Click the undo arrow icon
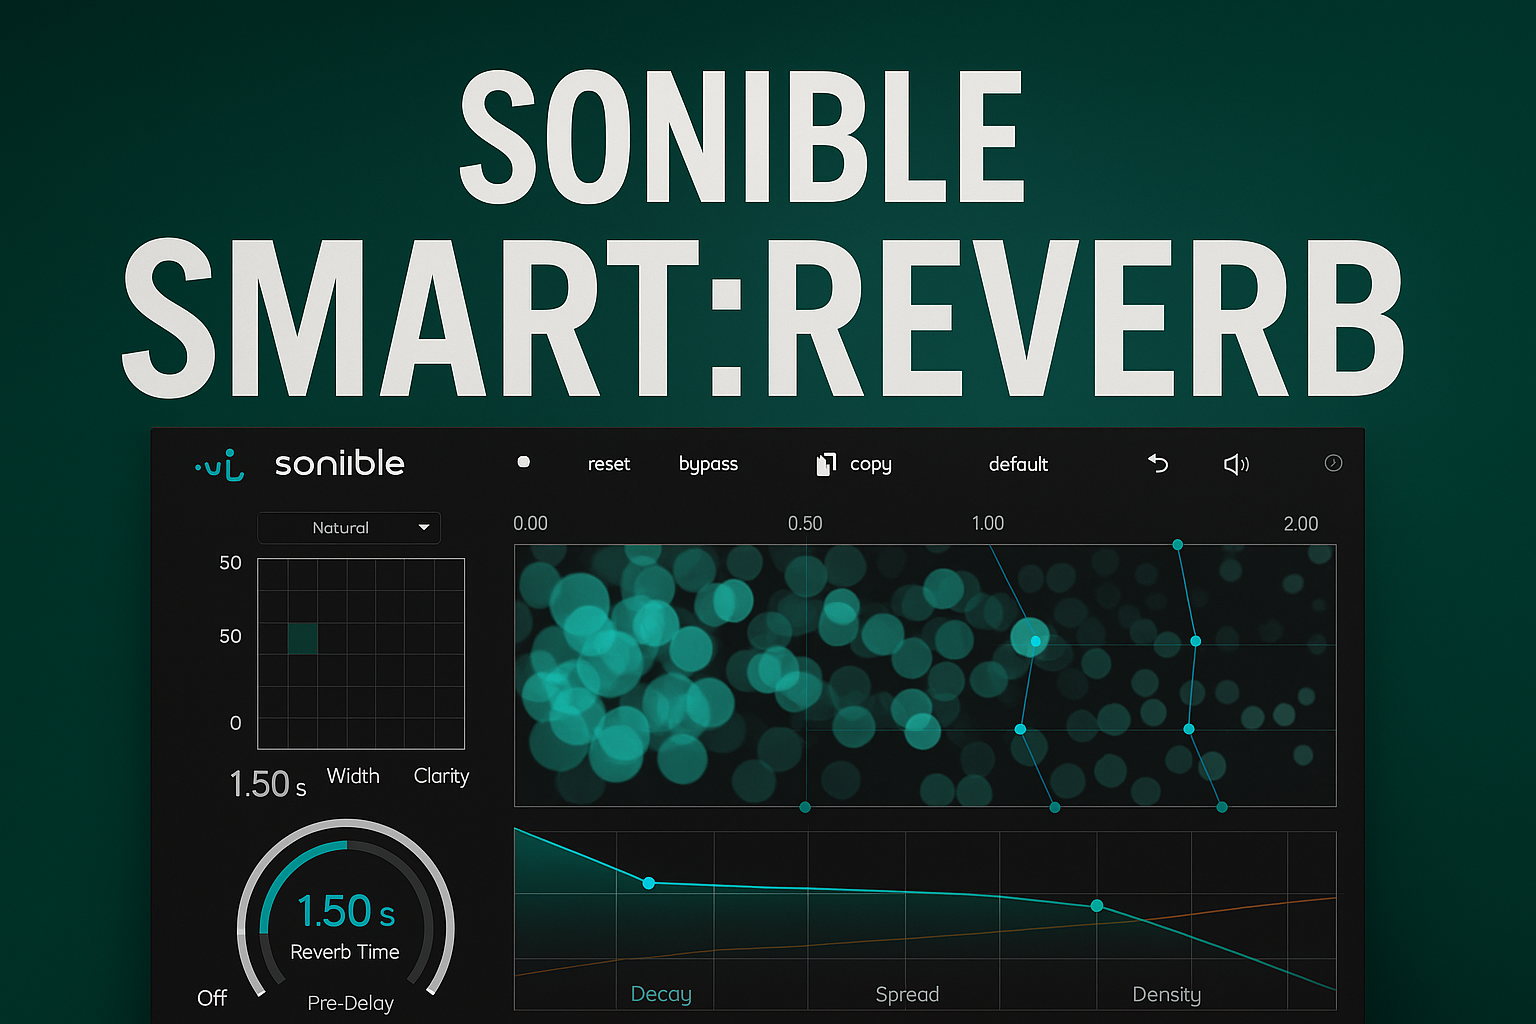Viewport: 1536px width, 1024px height. 1158,463
